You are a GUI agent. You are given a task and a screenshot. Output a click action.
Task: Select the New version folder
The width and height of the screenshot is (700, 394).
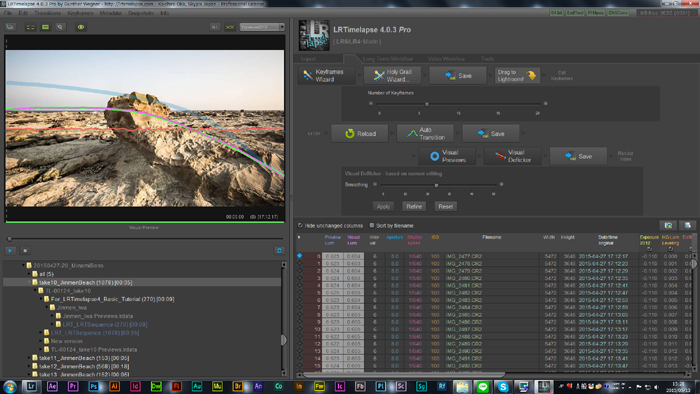point(67,341)
